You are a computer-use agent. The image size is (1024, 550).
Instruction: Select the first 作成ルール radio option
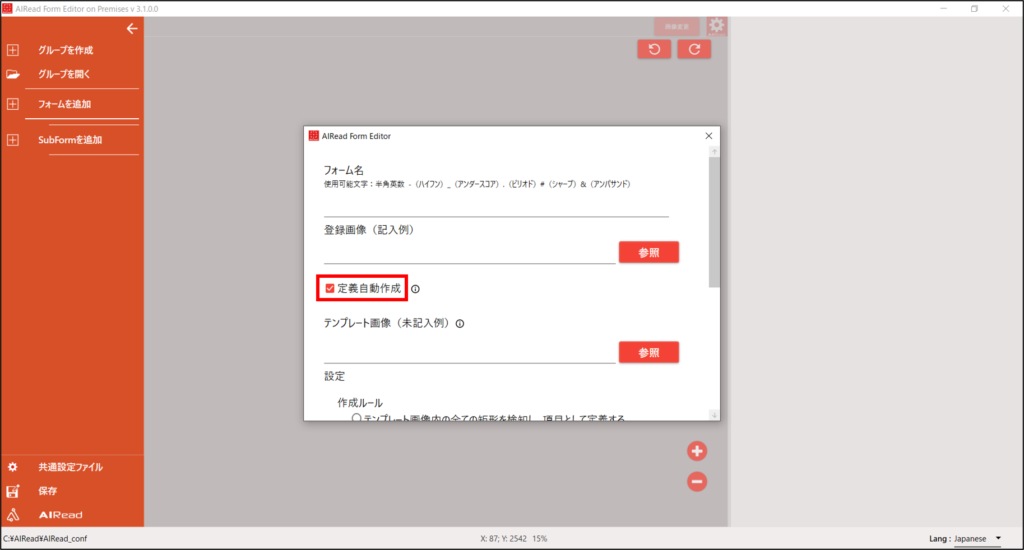pyautogui.click(x=356, y=418)
